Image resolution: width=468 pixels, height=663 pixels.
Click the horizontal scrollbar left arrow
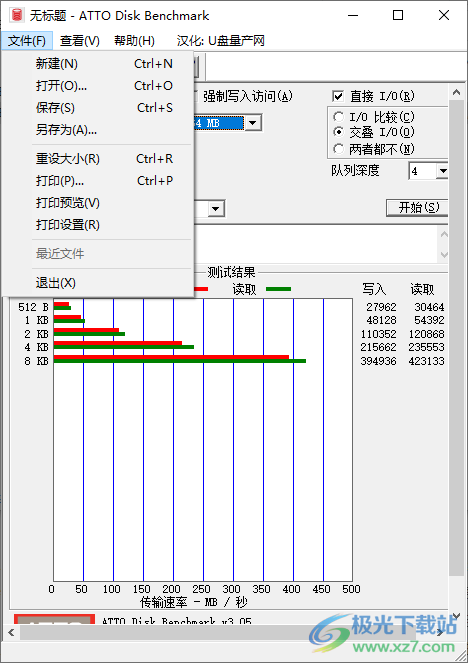click(x=11, y=633)
